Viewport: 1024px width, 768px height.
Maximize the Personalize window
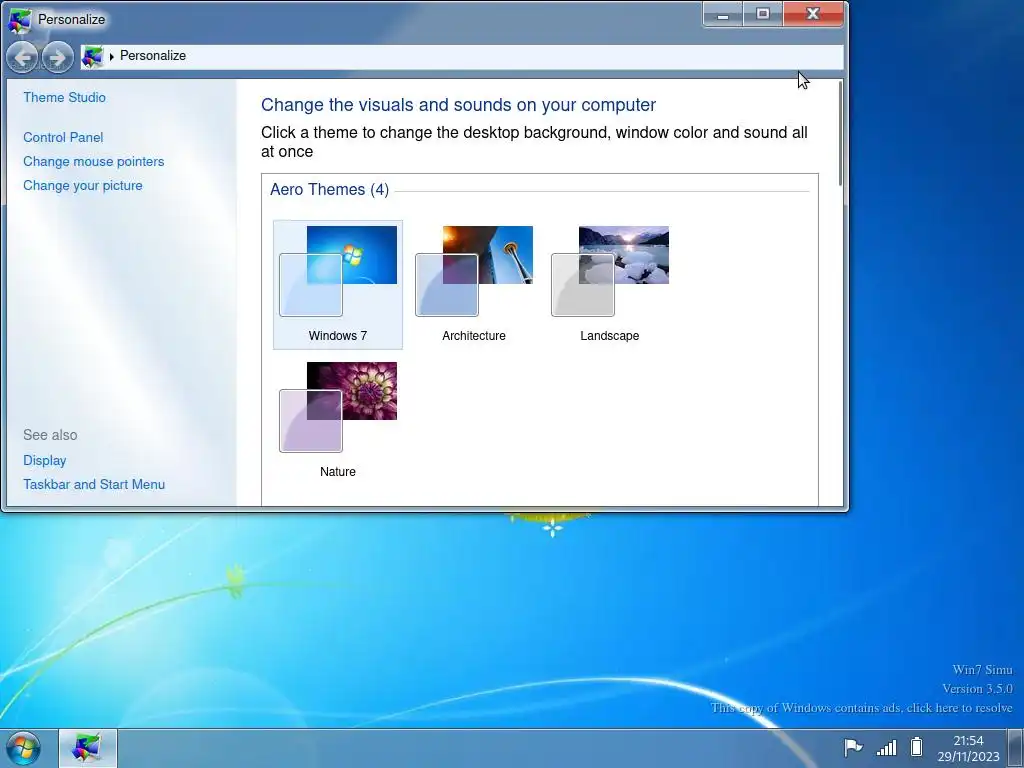(x=763, y=14)
